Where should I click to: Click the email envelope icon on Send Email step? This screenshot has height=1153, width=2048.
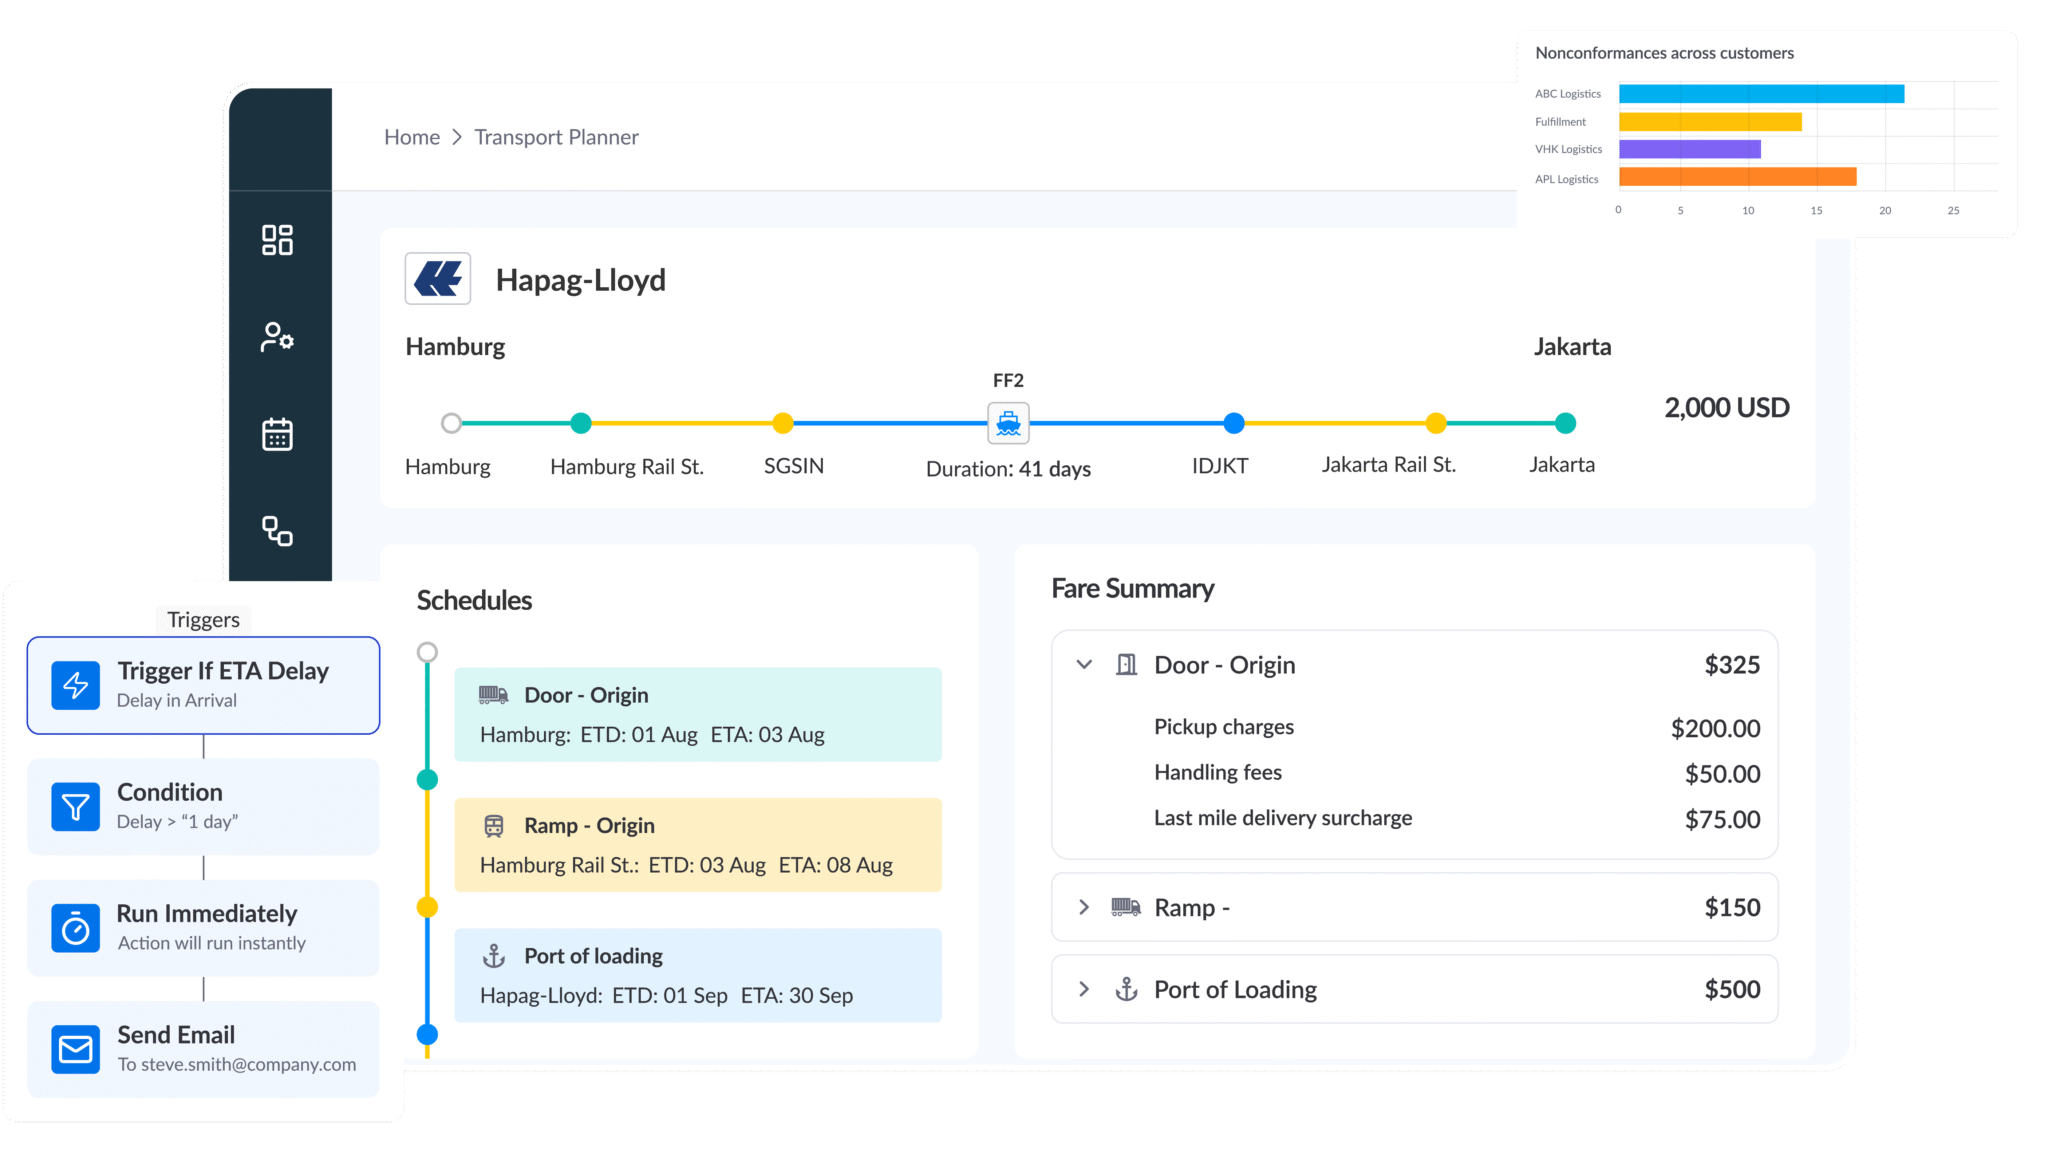pos(75,1049)
